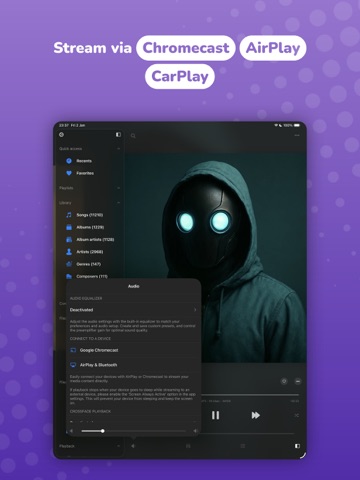
Task: Open the Genres list
Action: [x=83, y=264]
